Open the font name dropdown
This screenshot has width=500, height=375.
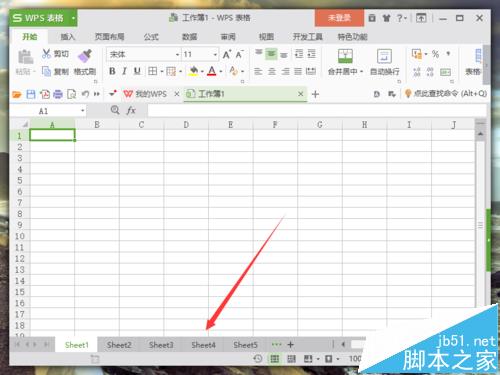177,55
